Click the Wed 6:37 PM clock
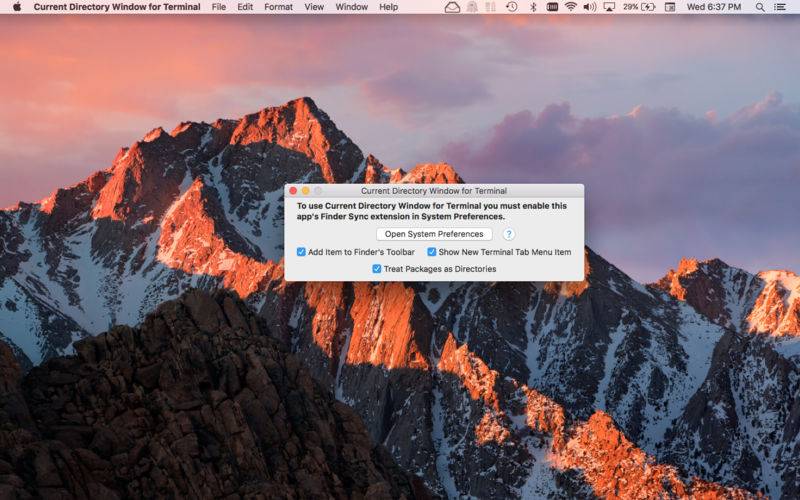Screen dimensions: 800x500 (714, 7)
